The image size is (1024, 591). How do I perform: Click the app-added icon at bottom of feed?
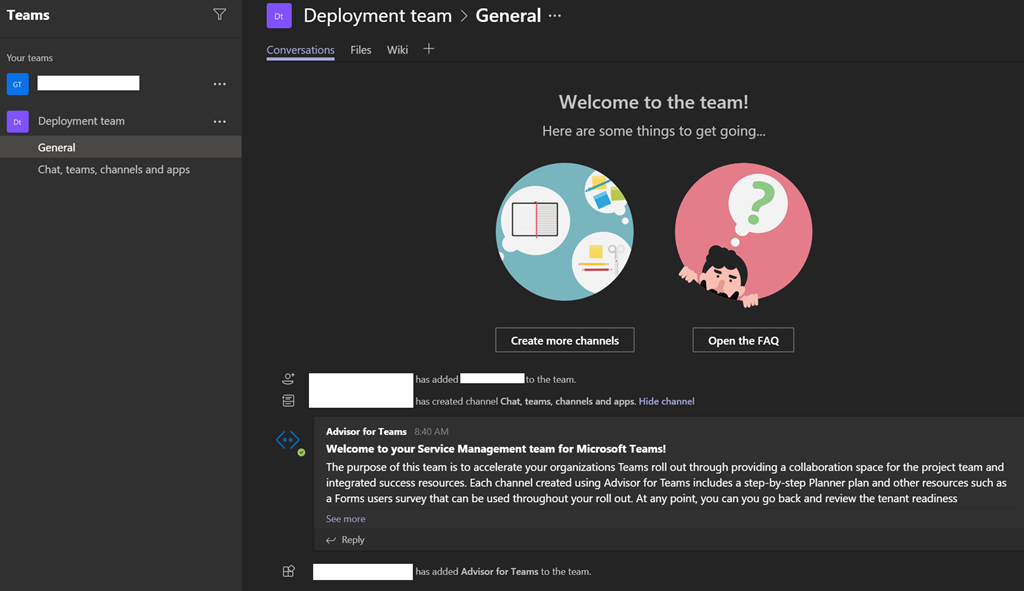pos(288,571)
